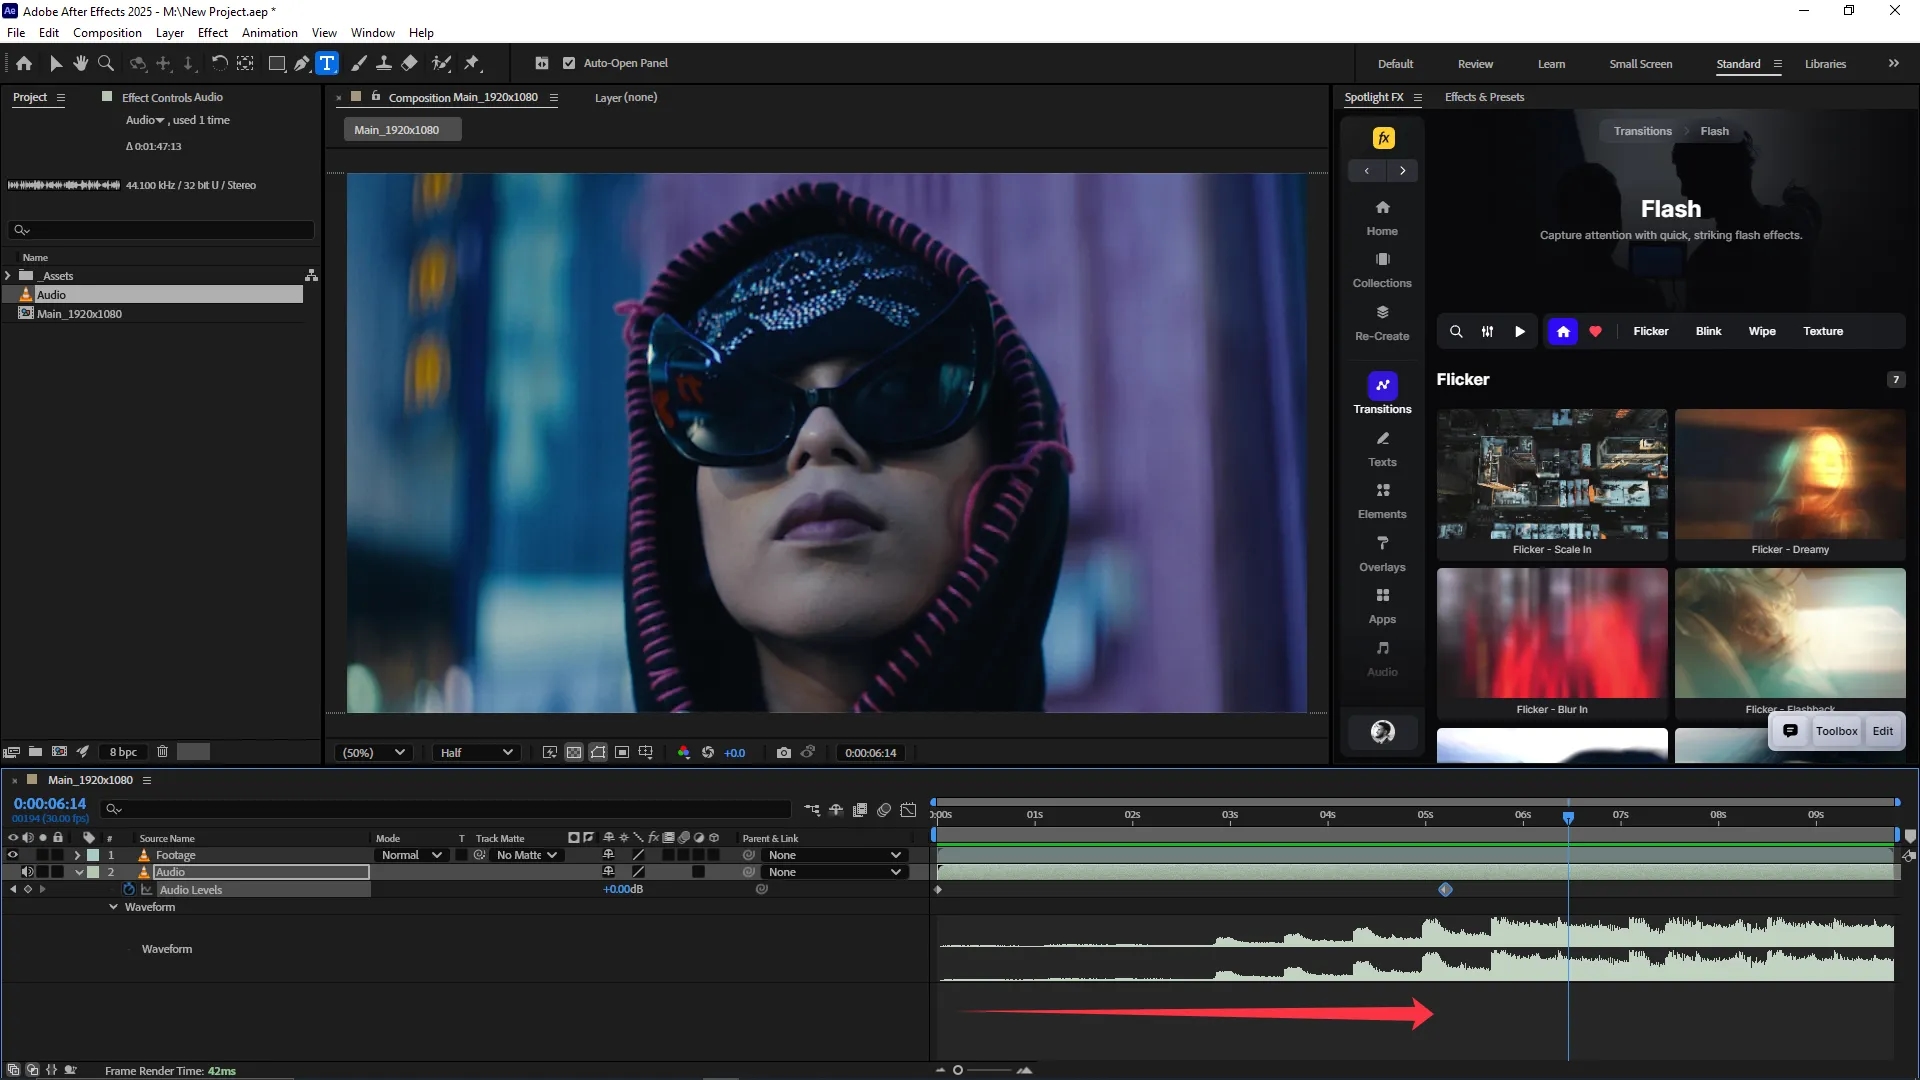Toggle transparency grid below viewer
Viewport: 1920px width, 1080px height.
point(574,753)
